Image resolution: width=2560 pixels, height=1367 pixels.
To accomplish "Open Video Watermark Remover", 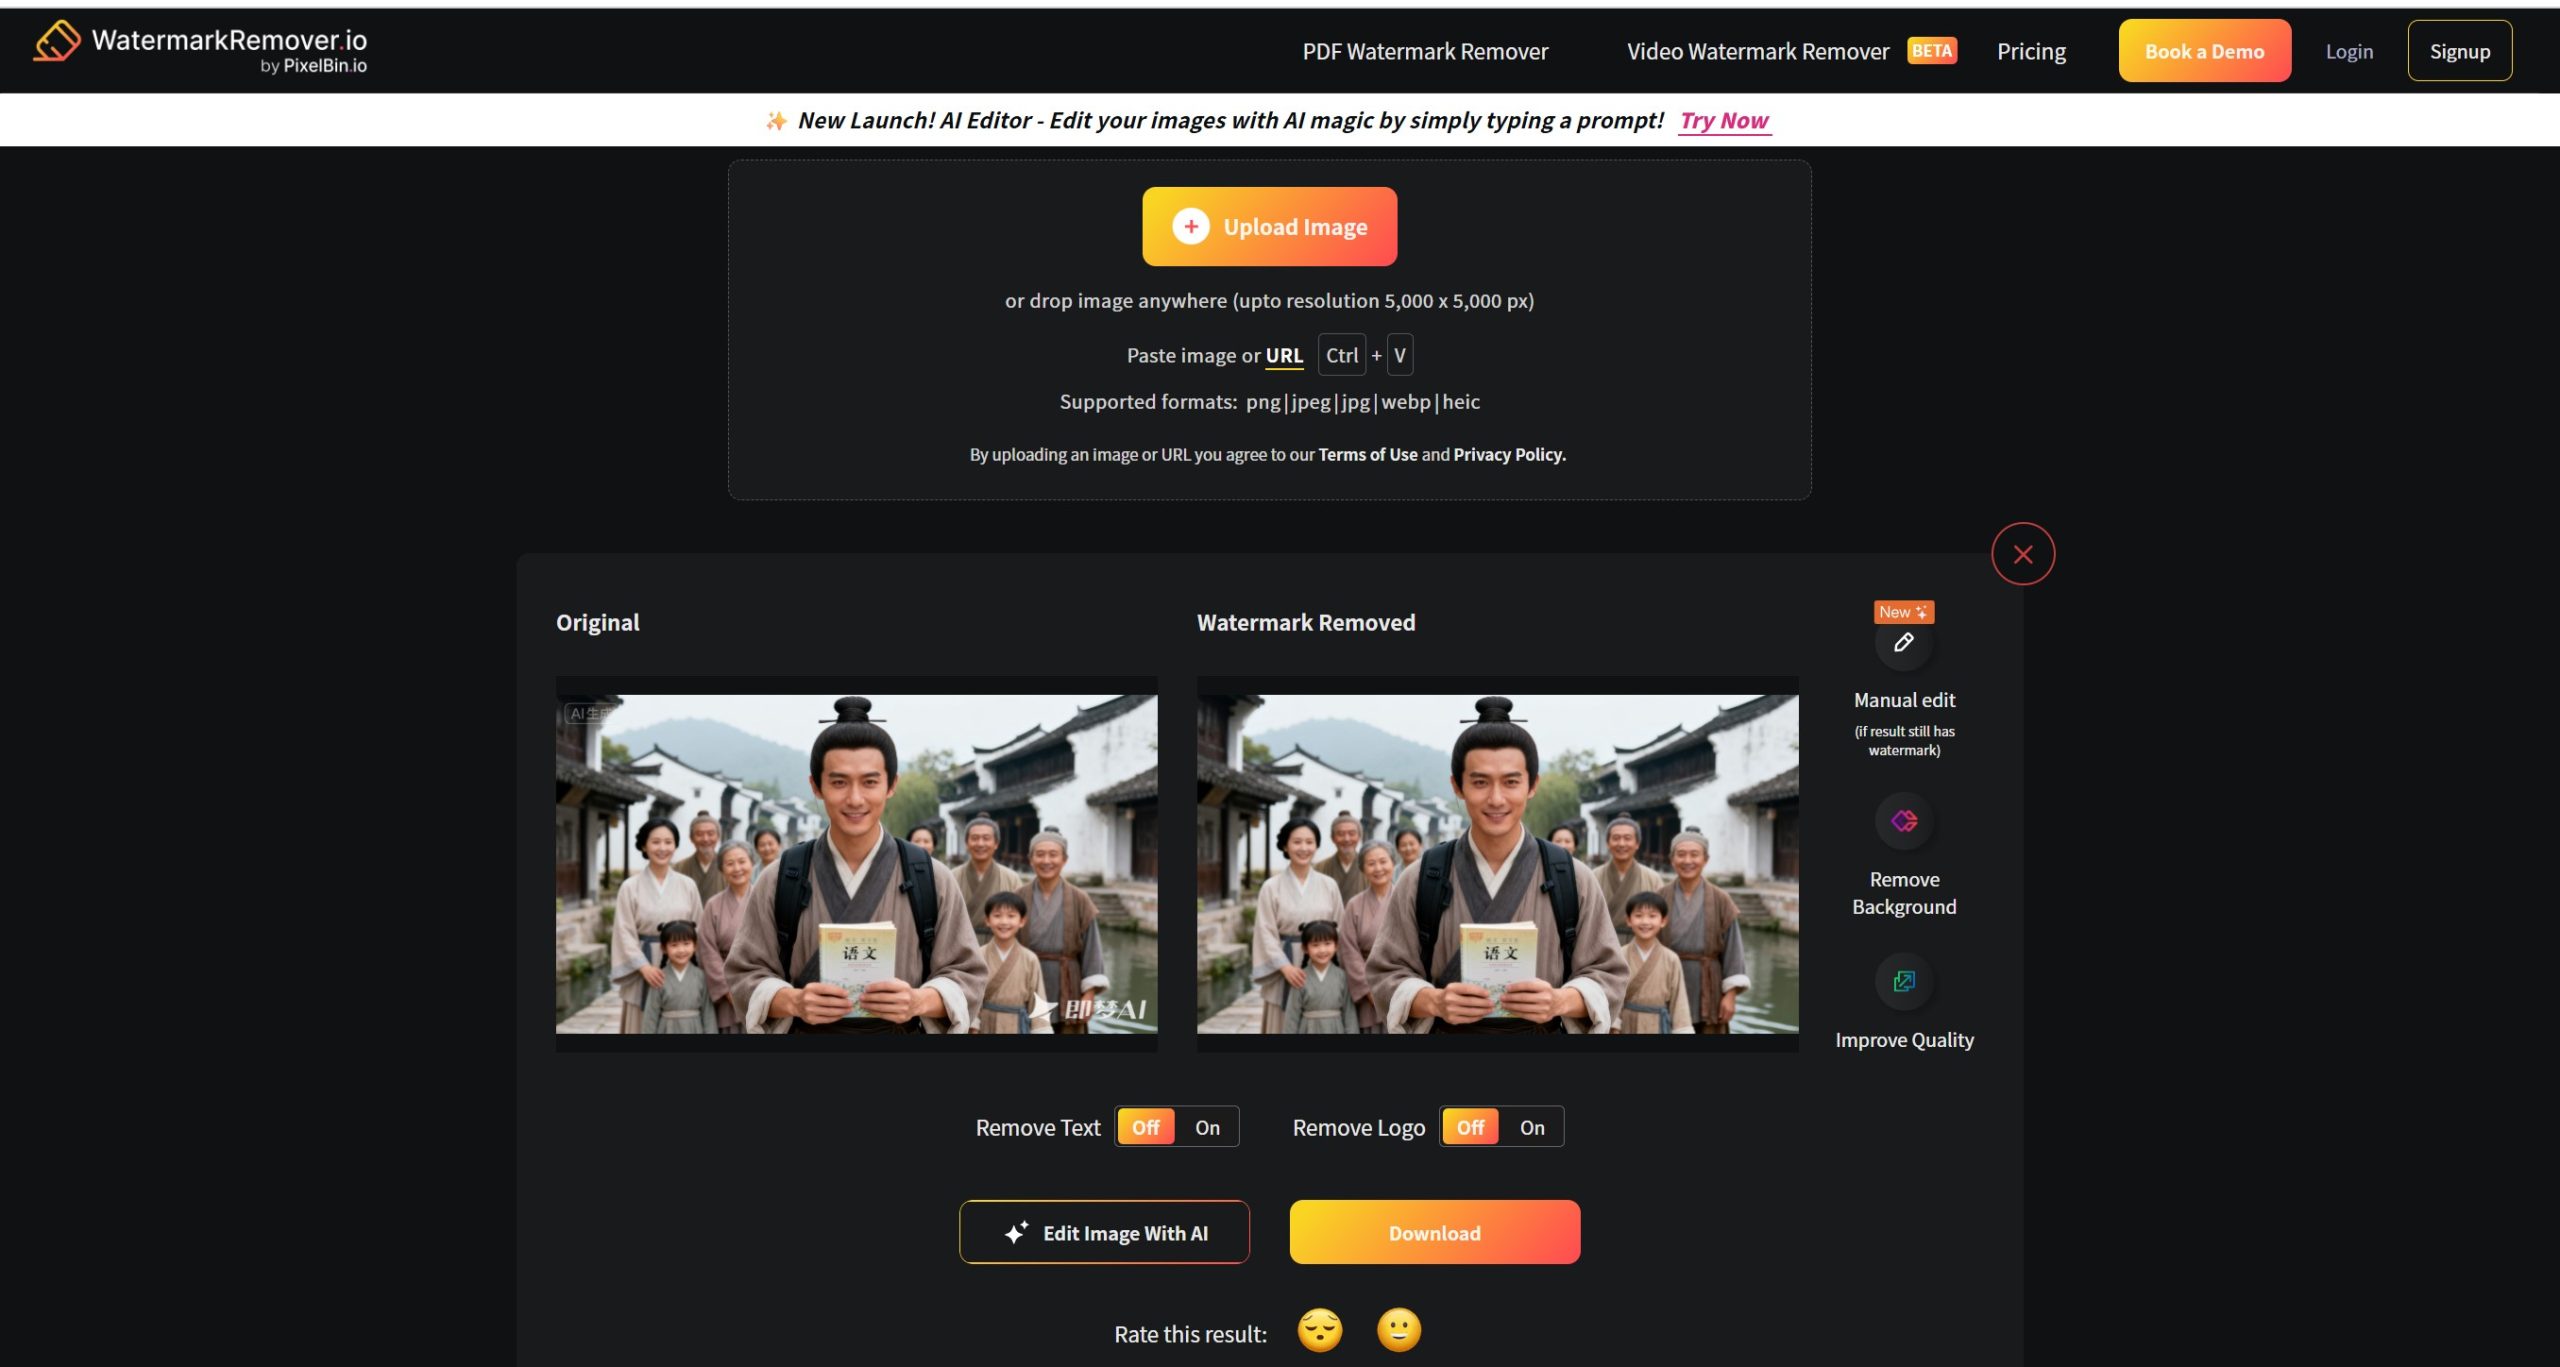I will click(x=1757, y=50).
